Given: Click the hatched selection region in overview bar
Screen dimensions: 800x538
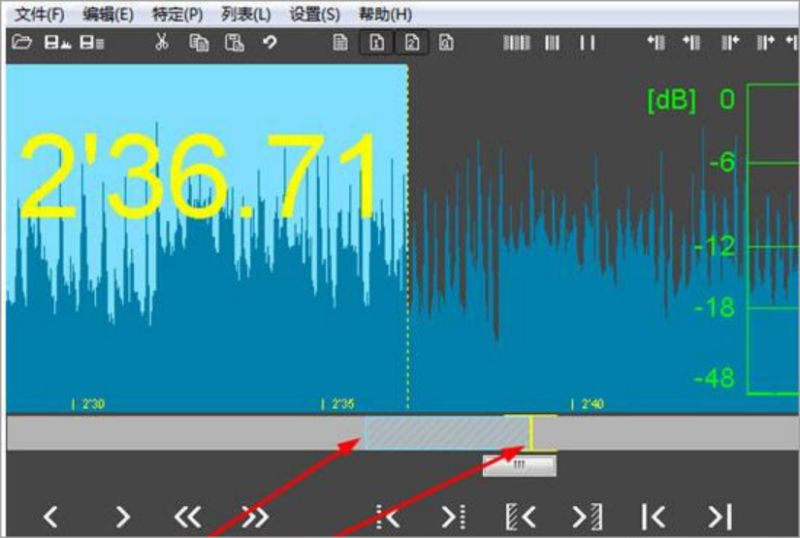Looking at the screenshot, I should [x=446, y=433].
